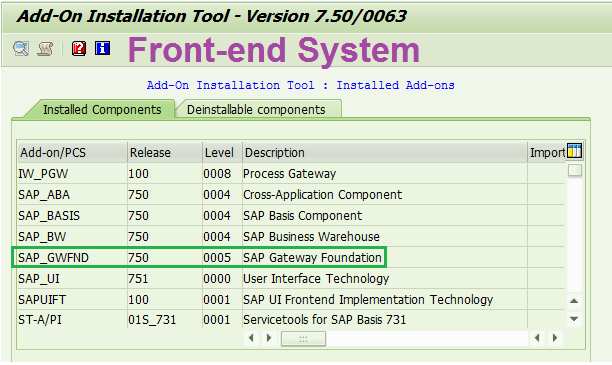
Task: Click right arrow beside horizontal scrollbar thumb
Action: [x=269, y=338]
